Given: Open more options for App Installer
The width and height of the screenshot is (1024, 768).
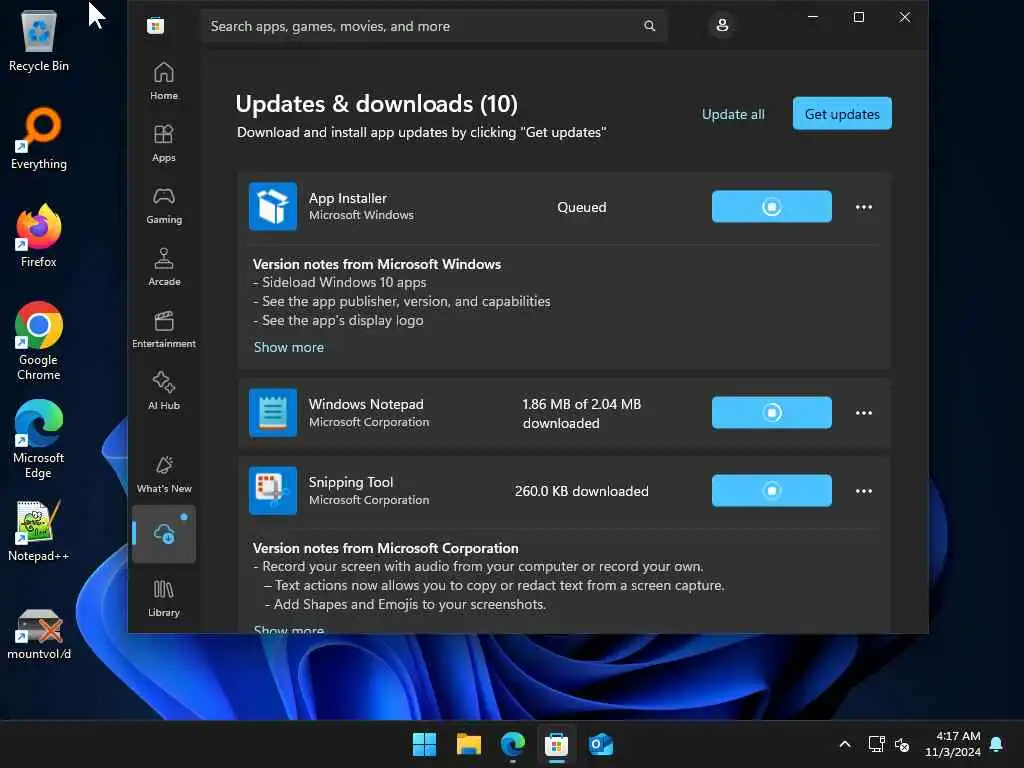Looking at the screenshot, I should click(x=863, y=207).
